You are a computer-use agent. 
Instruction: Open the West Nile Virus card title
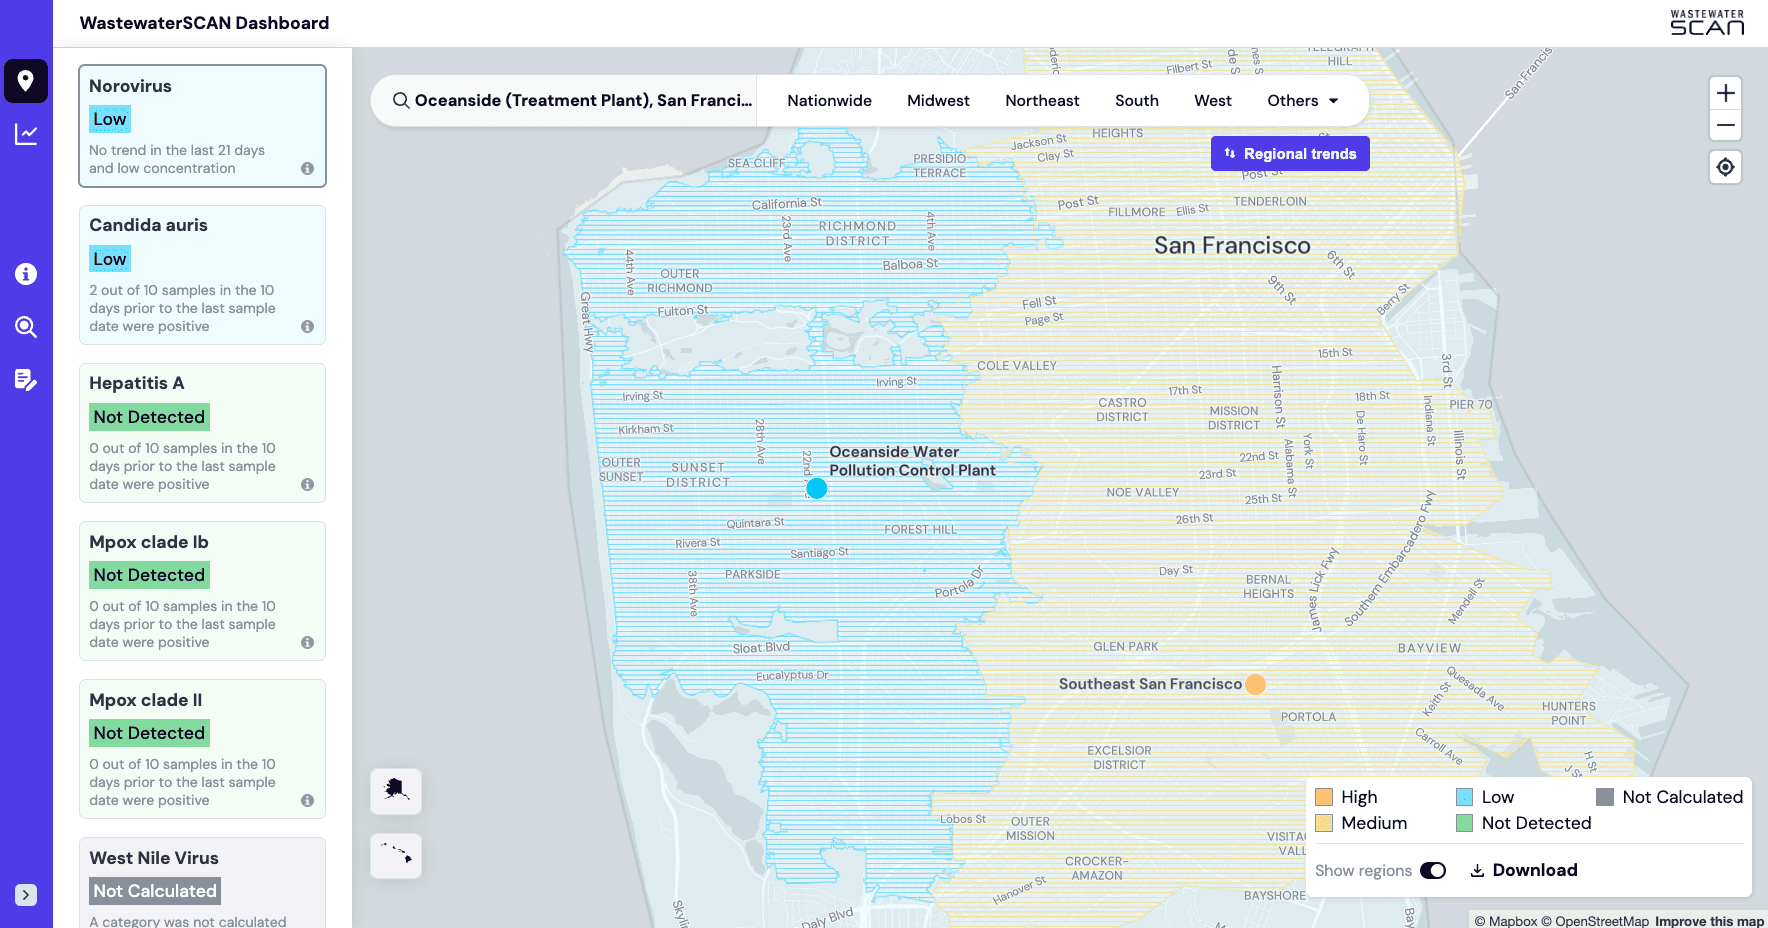coord(154,858)
